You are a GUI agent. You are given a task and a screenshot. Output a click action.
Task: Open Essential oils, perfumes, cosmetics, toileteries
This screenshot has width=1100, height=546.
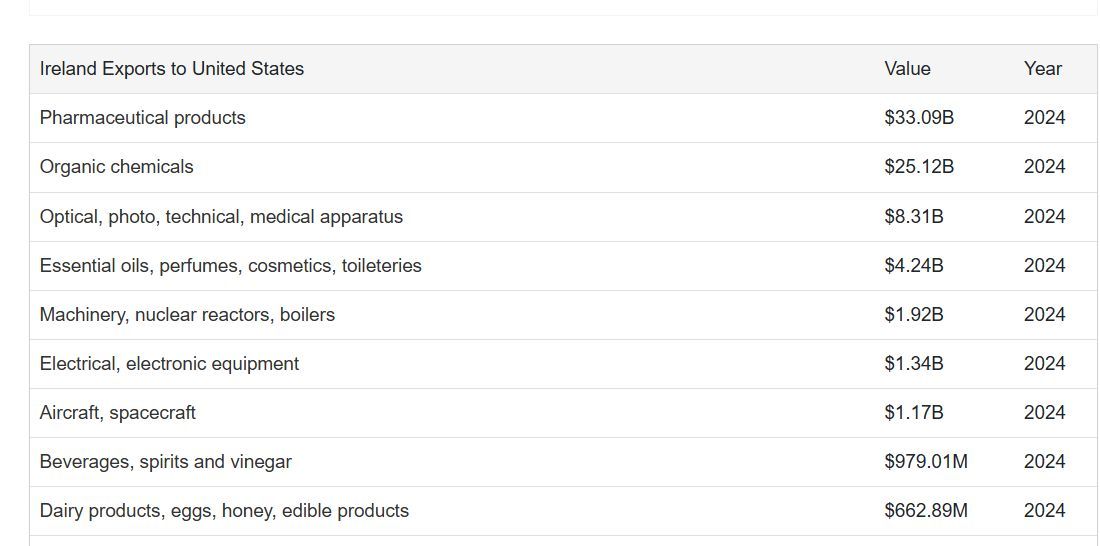click(230, 265)
